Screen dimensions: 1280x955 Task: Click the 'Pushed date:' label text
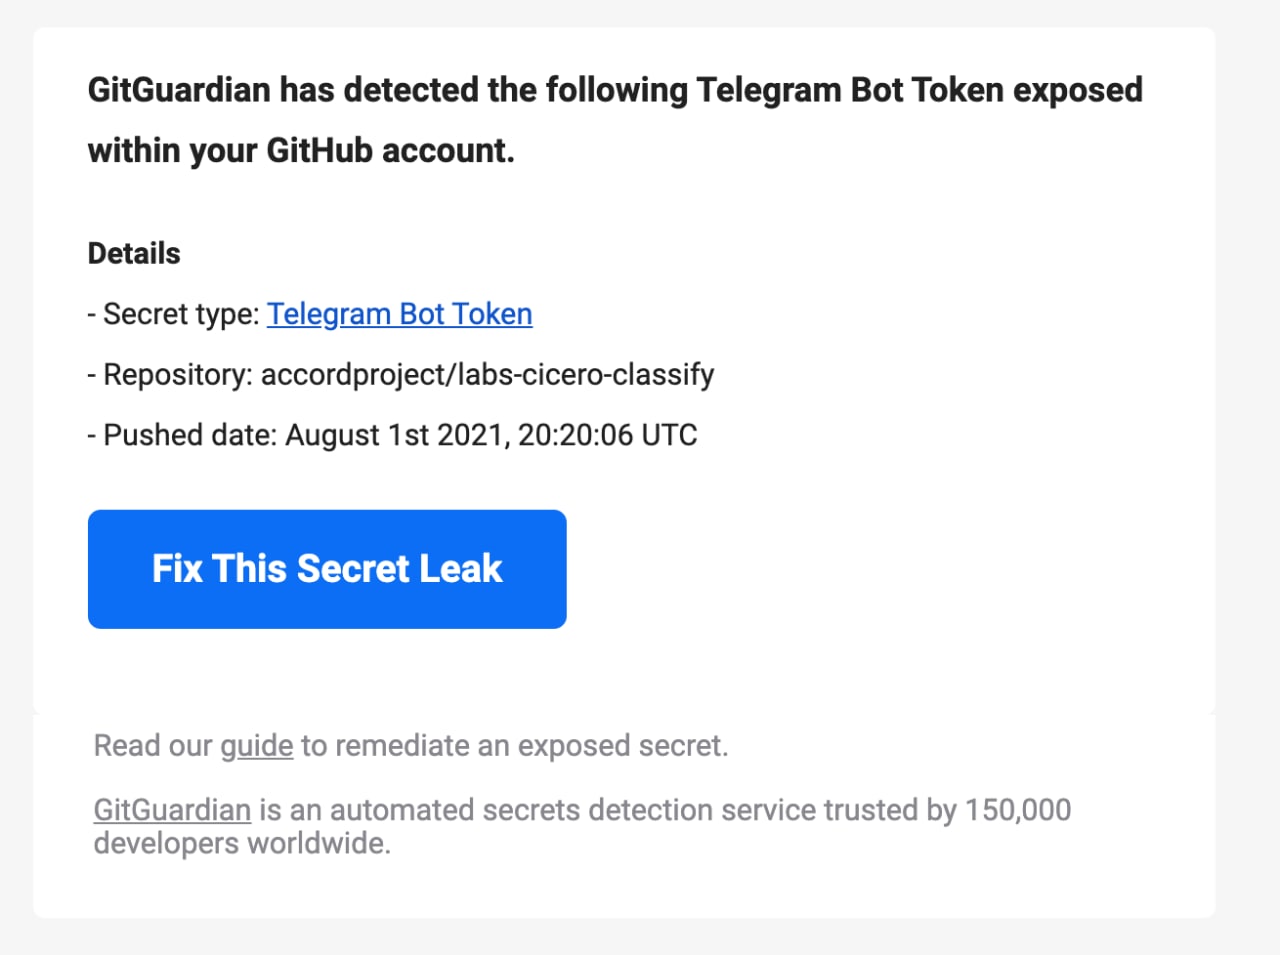(x=190, y=435)
